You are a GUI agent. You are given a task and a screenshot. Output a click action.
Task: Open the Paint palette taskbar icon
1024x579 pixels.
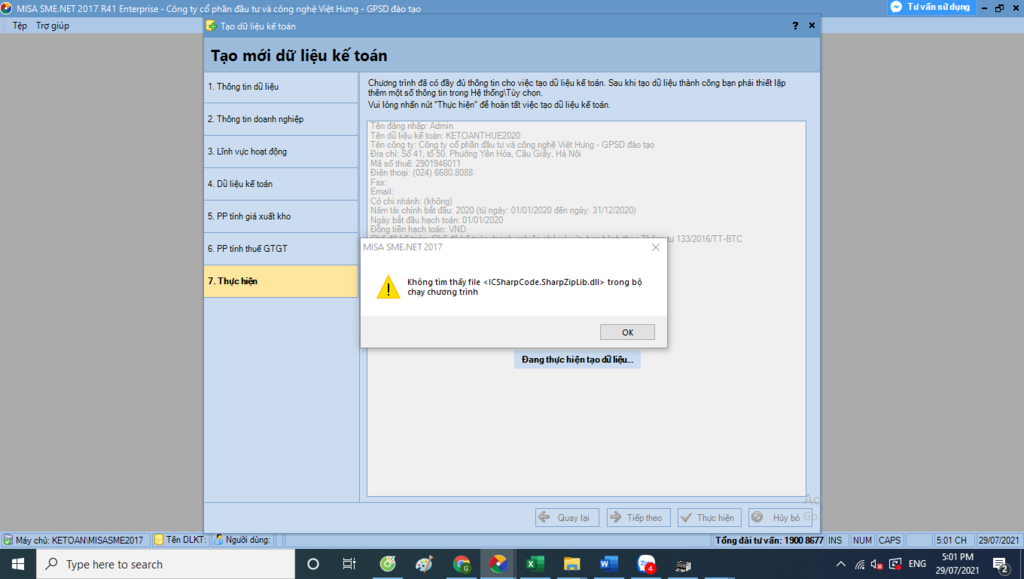click(424, 564)
